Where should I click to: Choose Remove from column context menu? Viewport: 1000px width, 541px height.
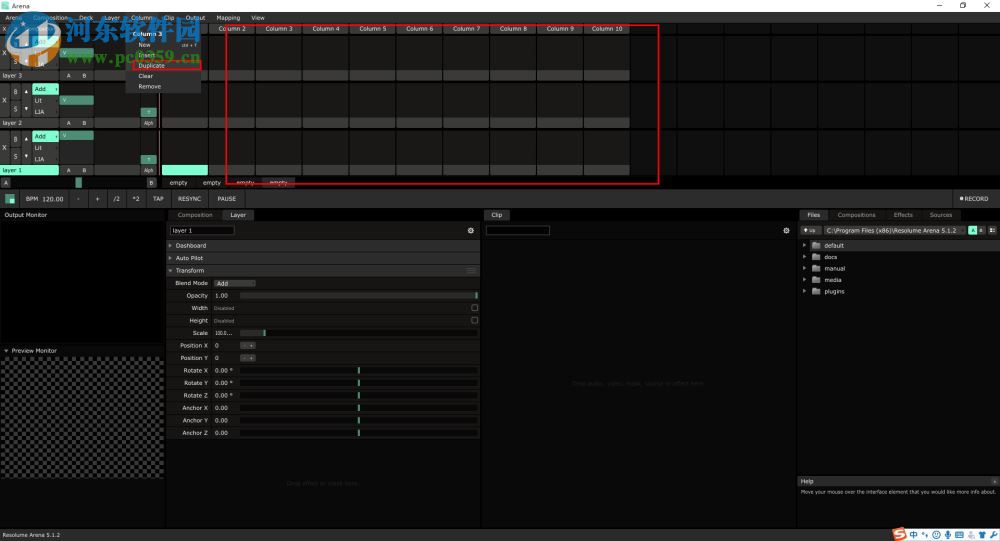(x=150, y=87)
